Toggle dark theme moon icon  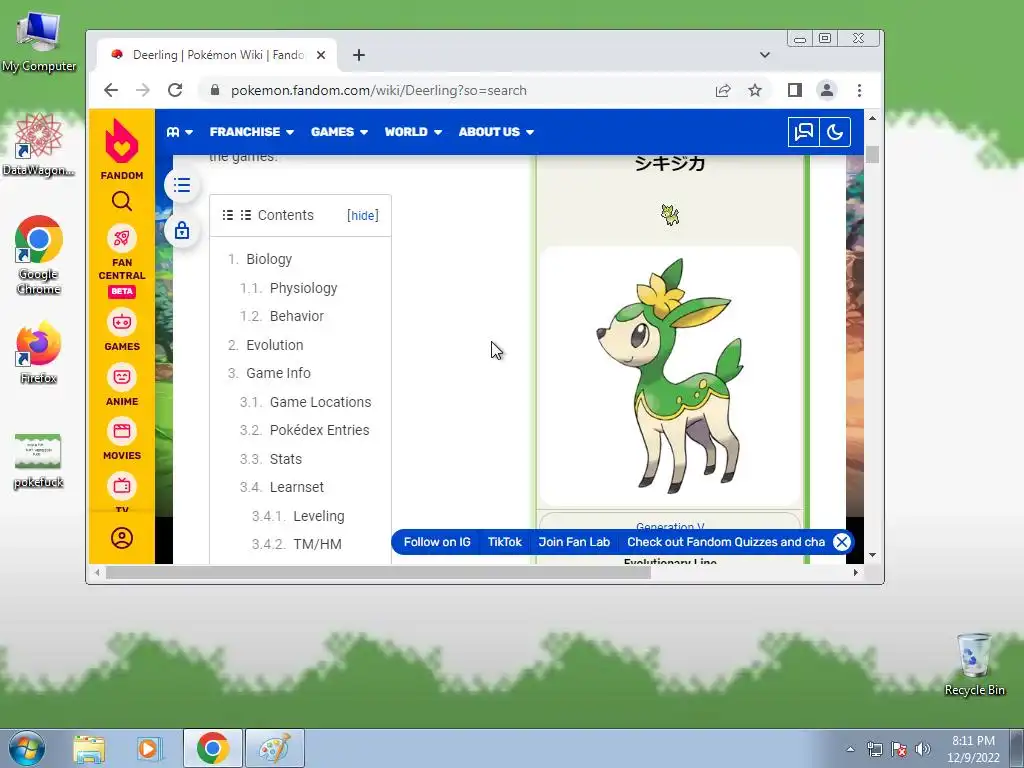coord(835,132)
